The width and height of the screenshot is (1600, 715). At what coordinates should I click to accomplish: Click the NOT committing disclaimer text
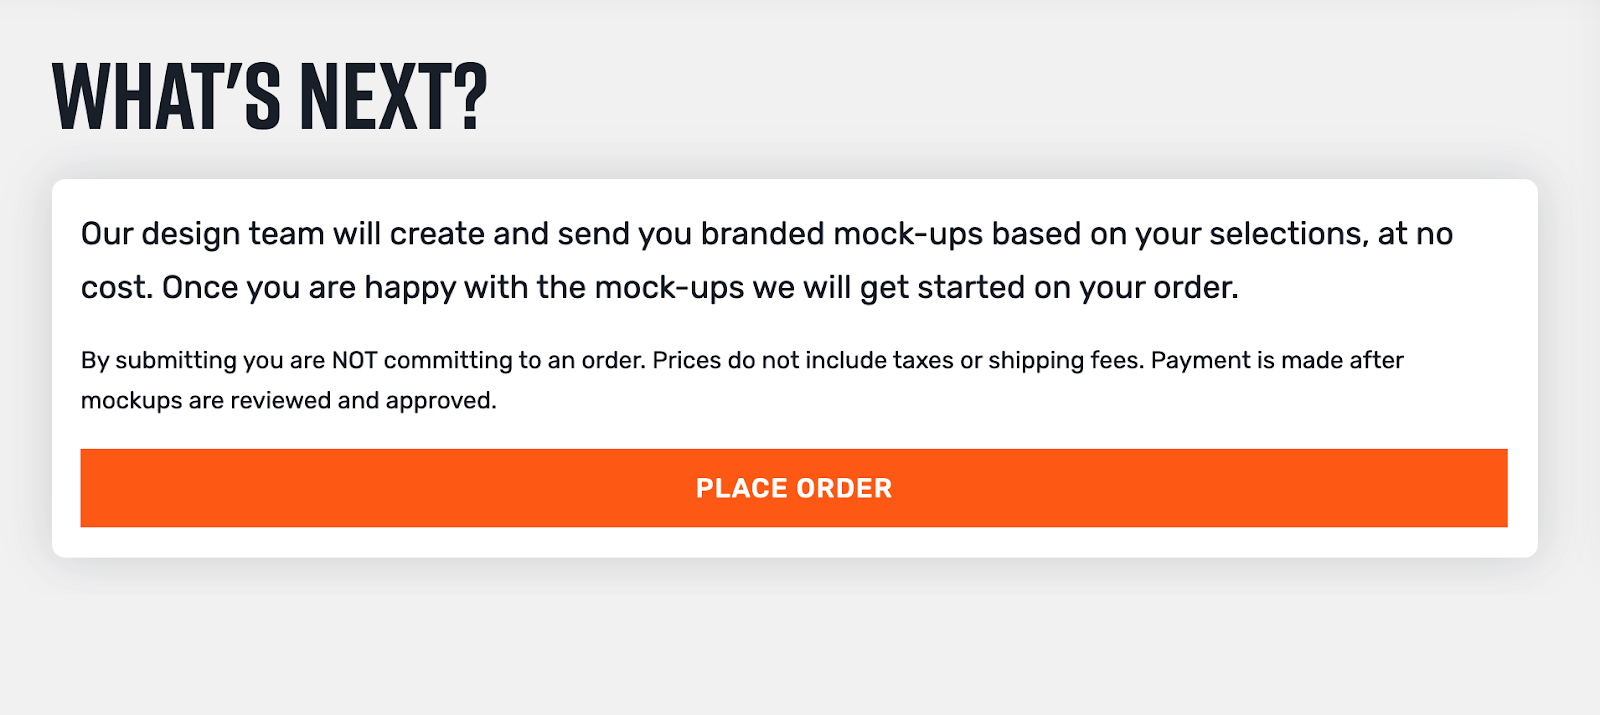(742, 380)
